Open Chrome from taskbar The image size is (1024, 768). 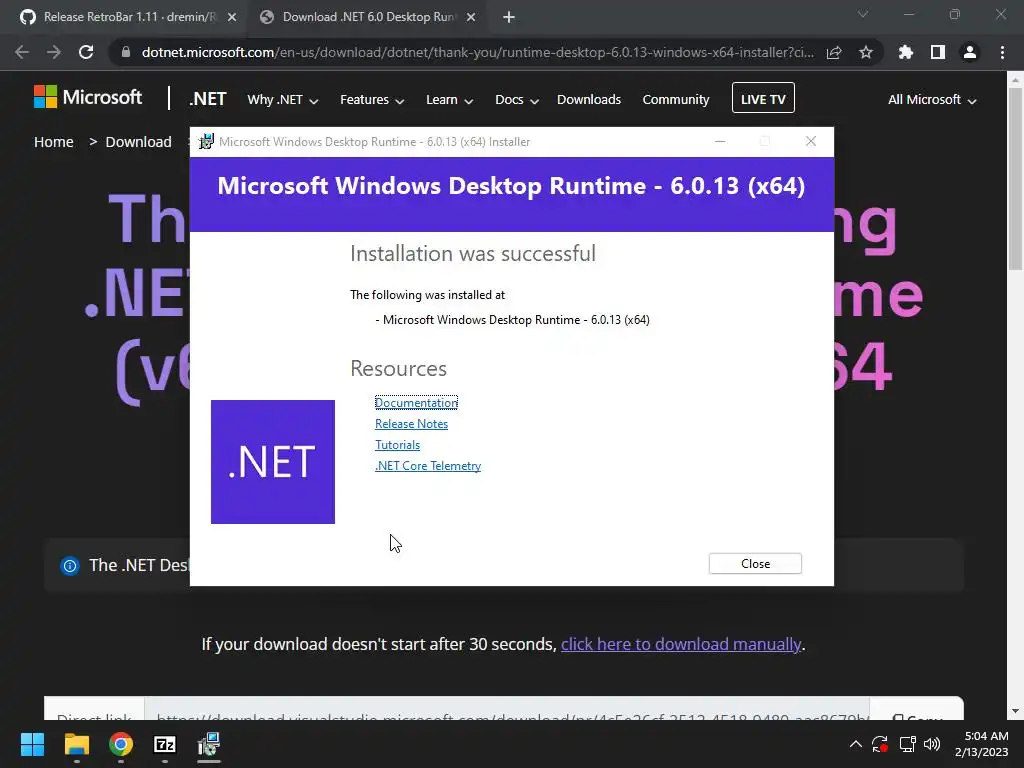tap(121, 744)
